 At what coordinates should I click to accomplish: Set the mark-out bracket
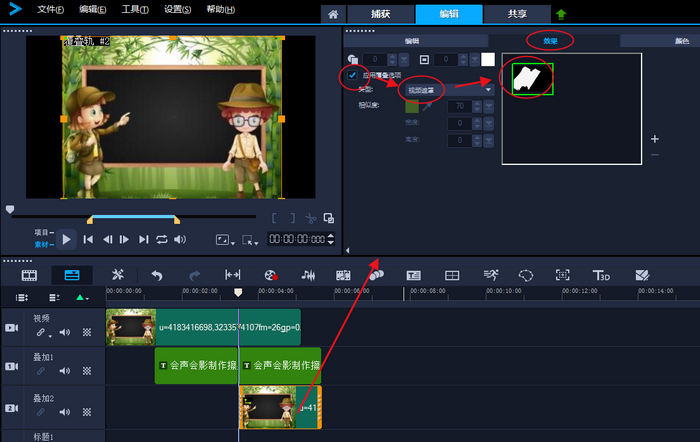point(293,218)
